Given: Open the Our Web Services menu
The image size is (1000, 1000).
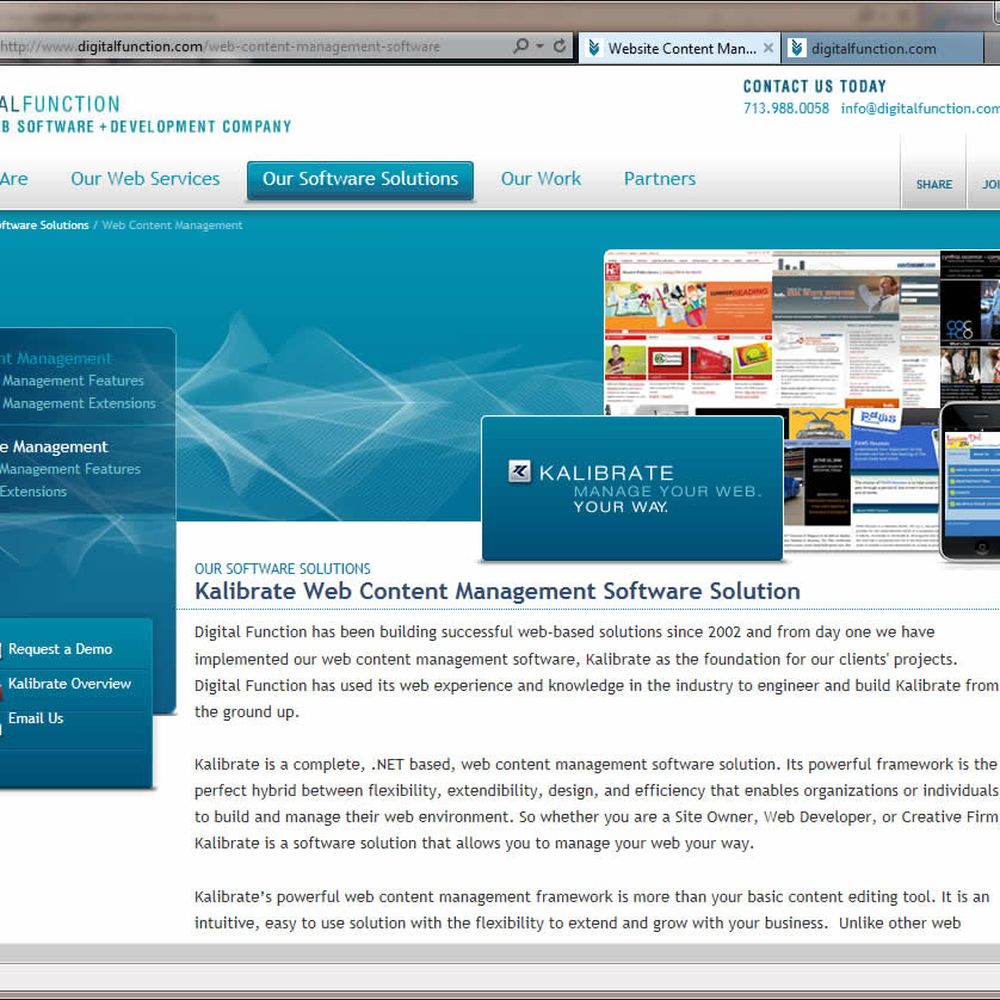Looking at the screenshot, I should pos(145,179).
